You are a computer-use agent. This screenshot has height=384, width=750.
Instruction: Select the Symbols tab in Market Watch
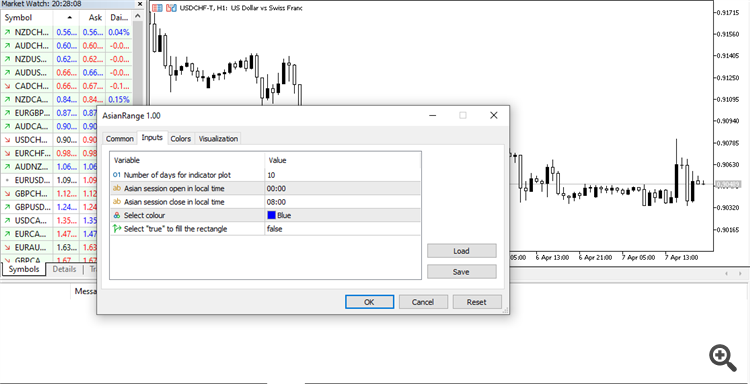24,269
